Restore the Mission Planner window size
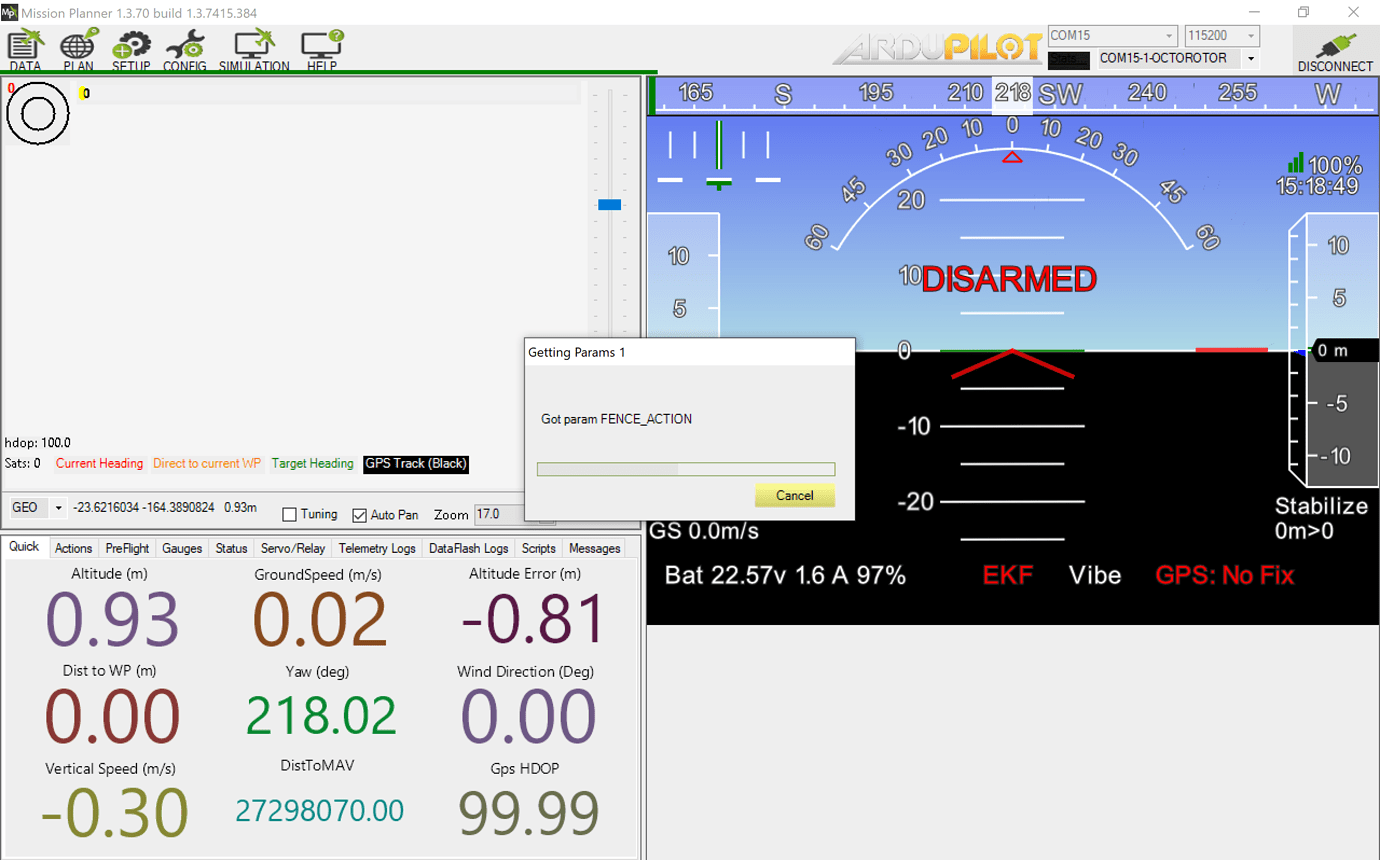This screenshot has width=1380, height=860. [1303, 12]
